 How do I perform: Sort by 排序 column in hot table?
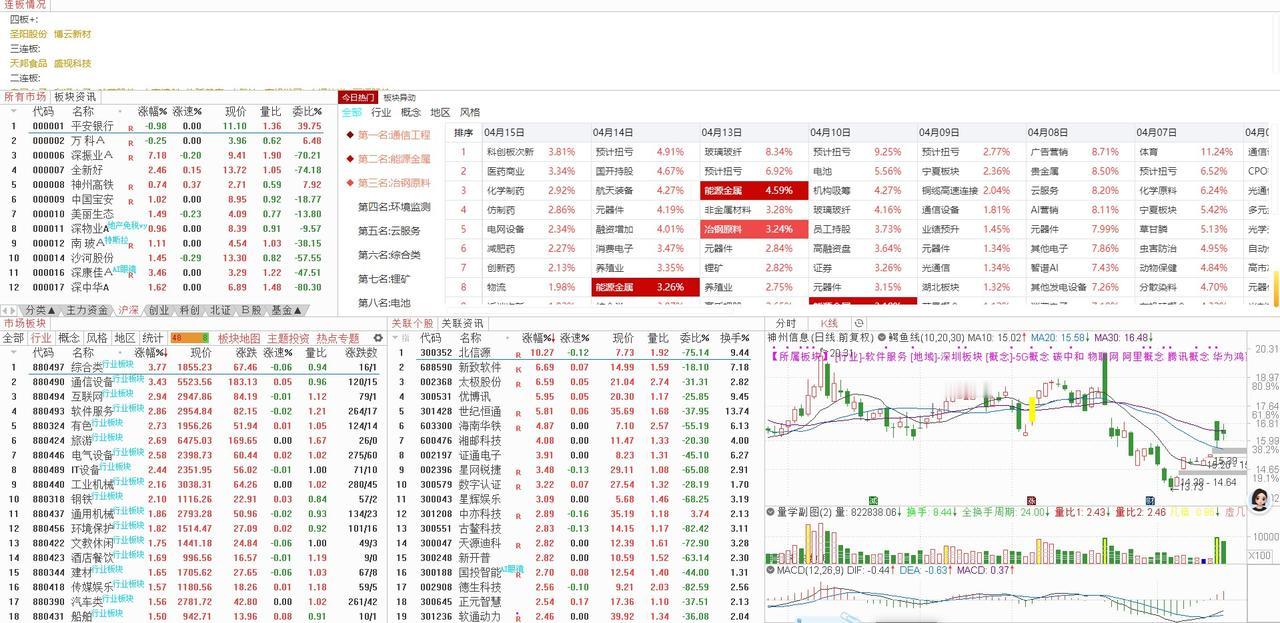pos(463,133)
